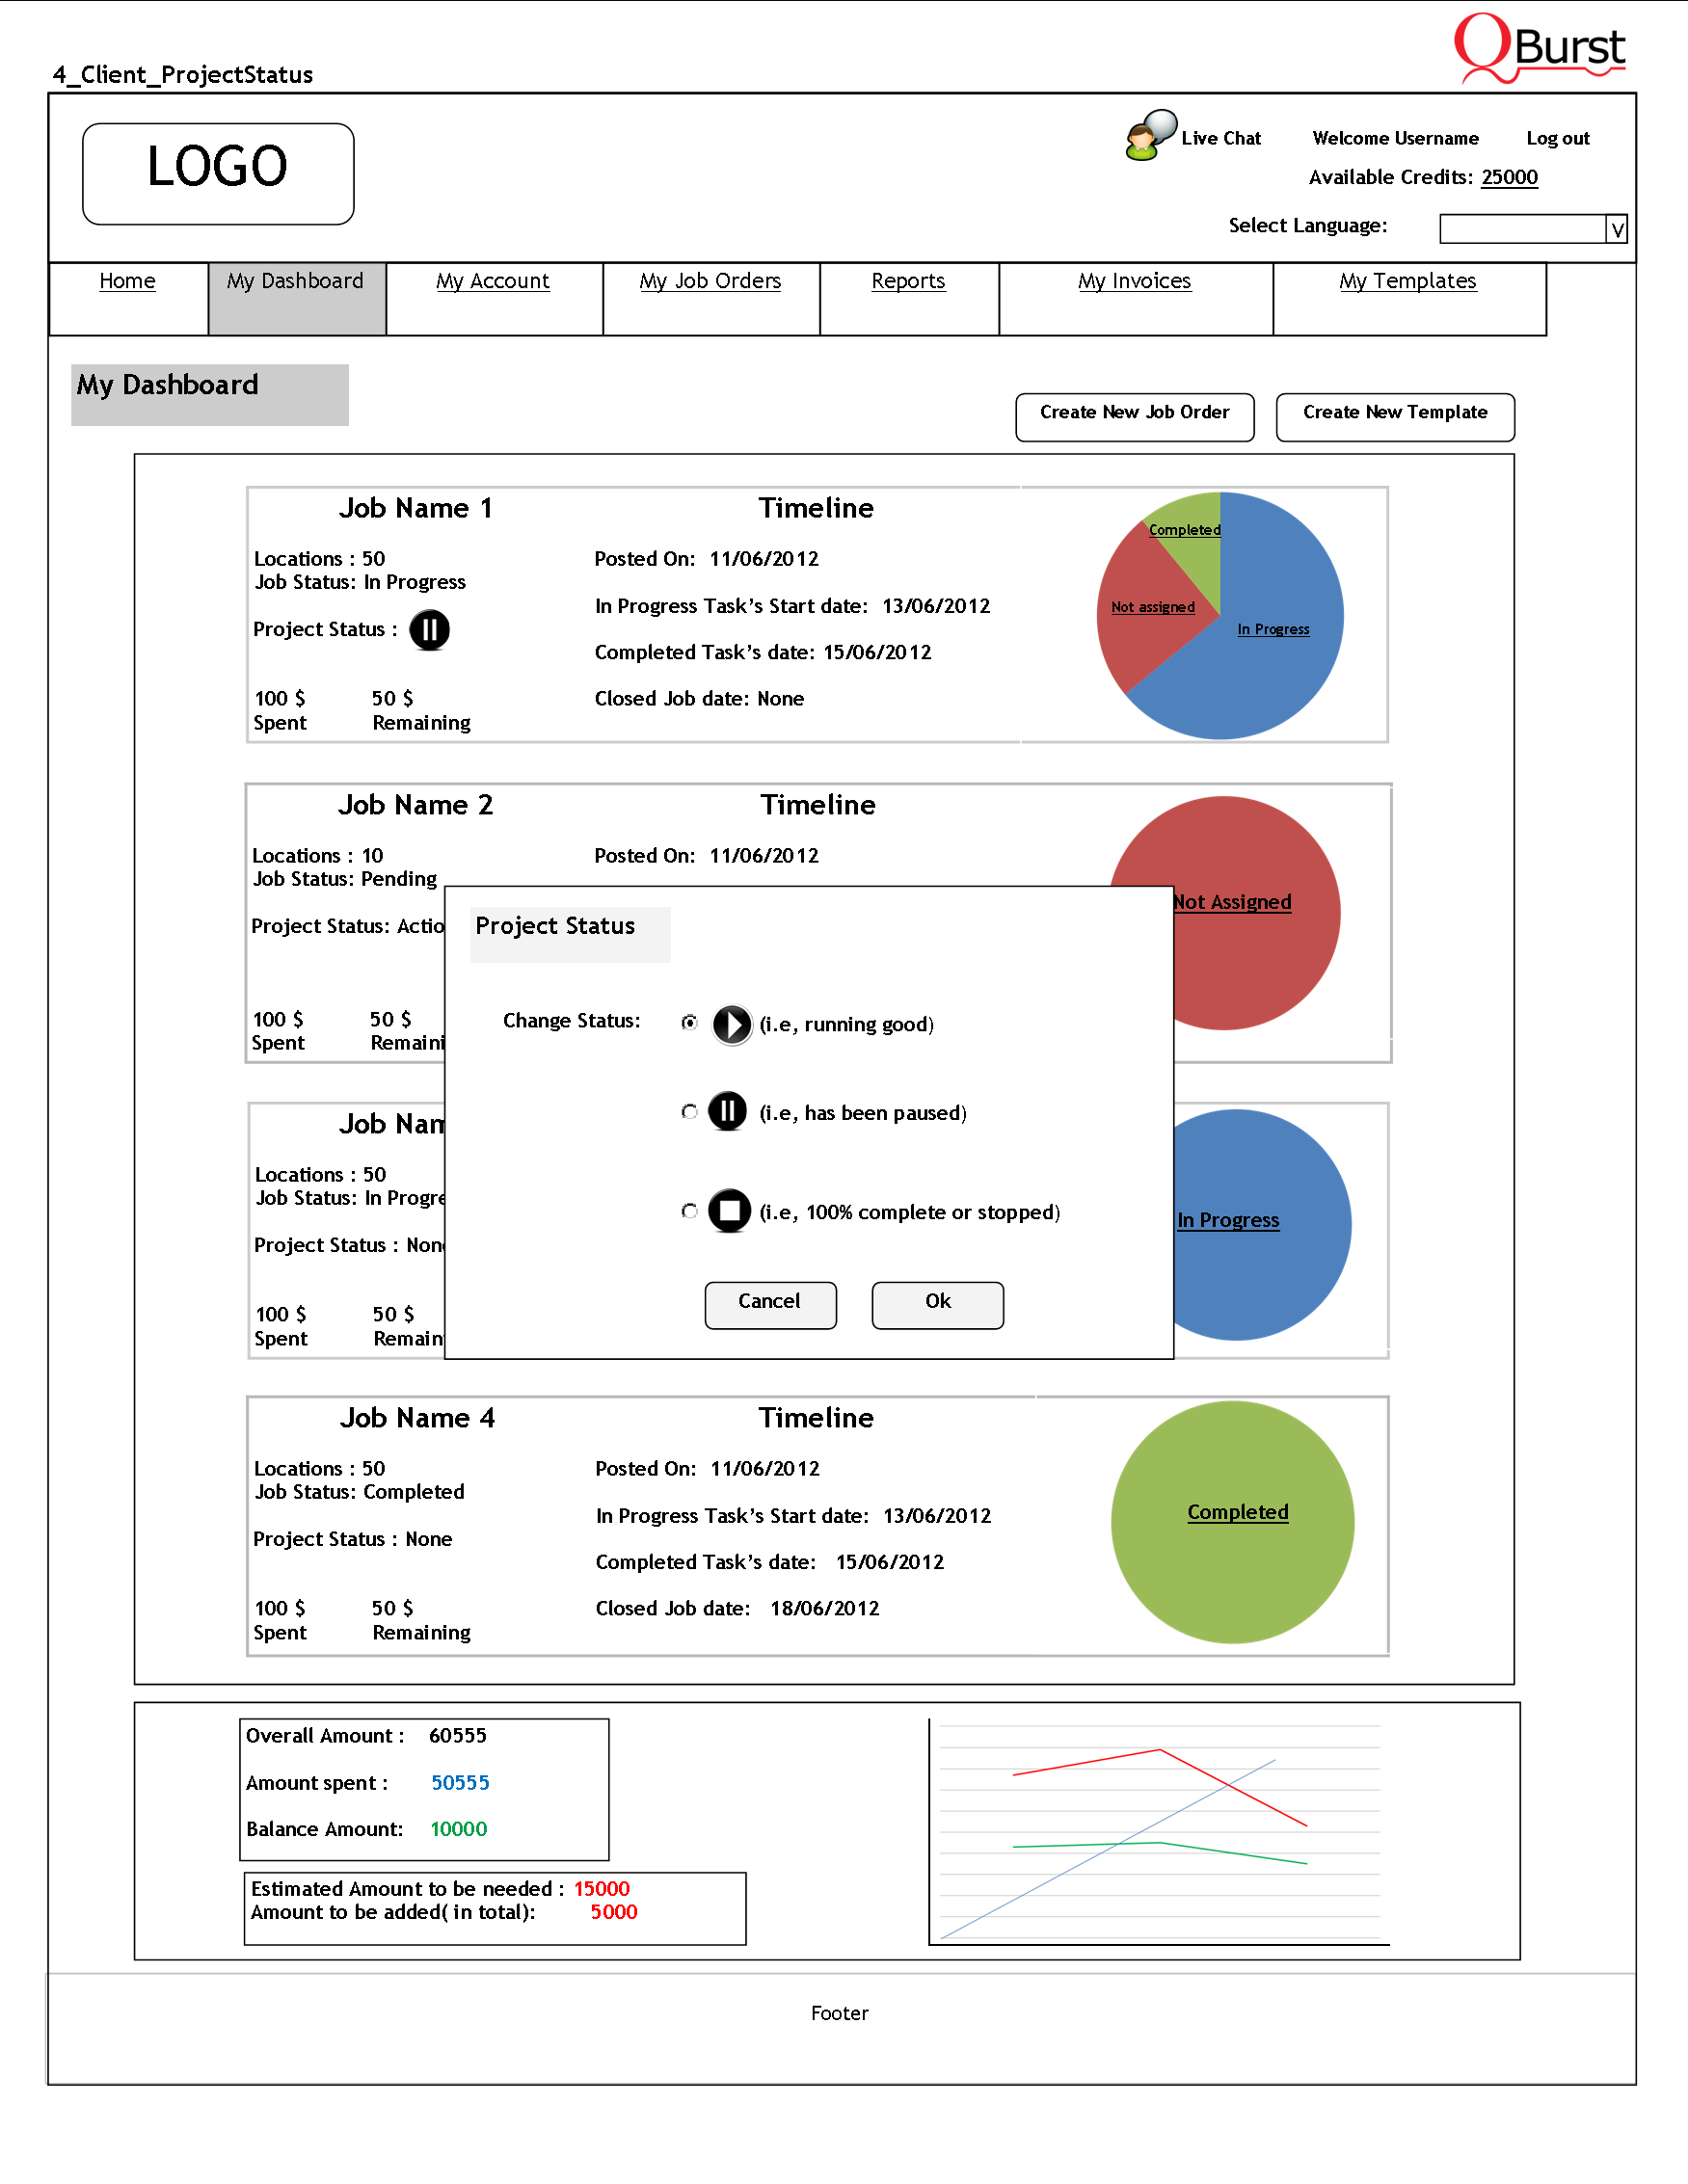Switch to the Reports tab
The width and height of the screenshot is (1688, 2184).
click(907, 282)
